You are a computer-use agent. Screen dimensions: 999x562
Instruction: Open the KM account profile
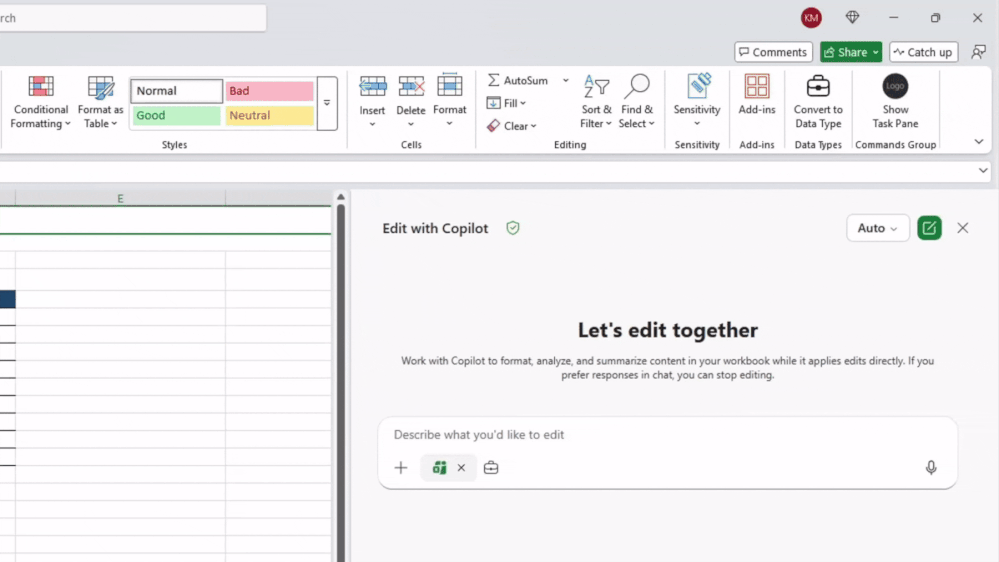coord(811,18)
